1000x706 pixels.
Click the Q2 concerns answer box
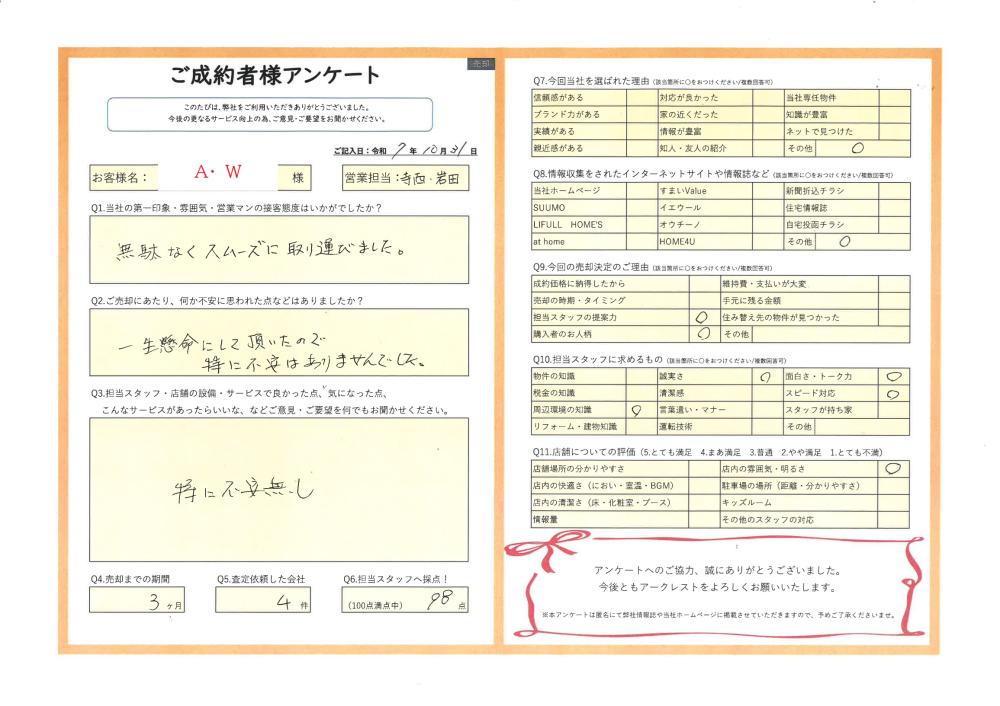tap(278, 341)
